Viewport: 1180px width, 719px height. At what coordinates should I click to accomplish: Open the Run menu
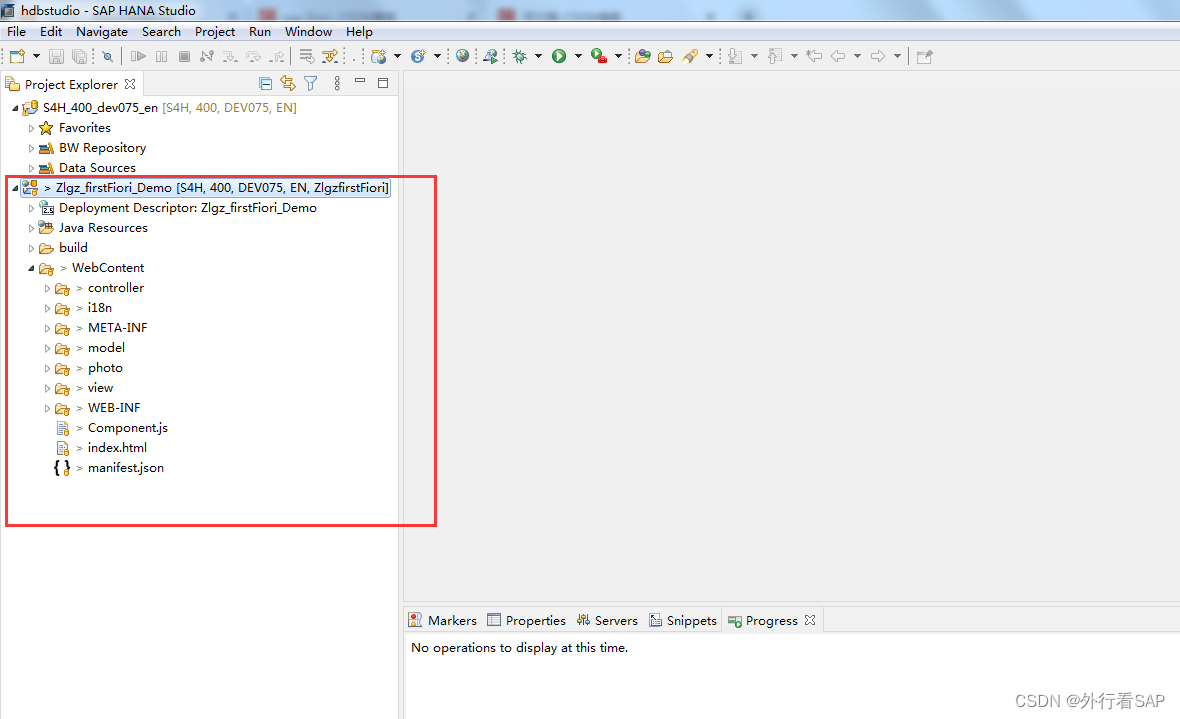coord(260,32)
